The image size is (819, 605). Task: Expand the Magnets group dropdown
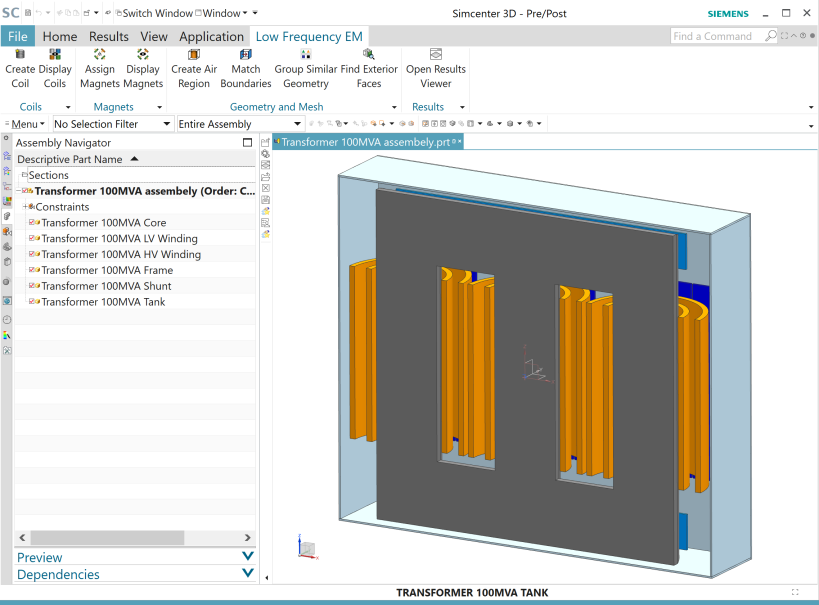coord(159,107)
